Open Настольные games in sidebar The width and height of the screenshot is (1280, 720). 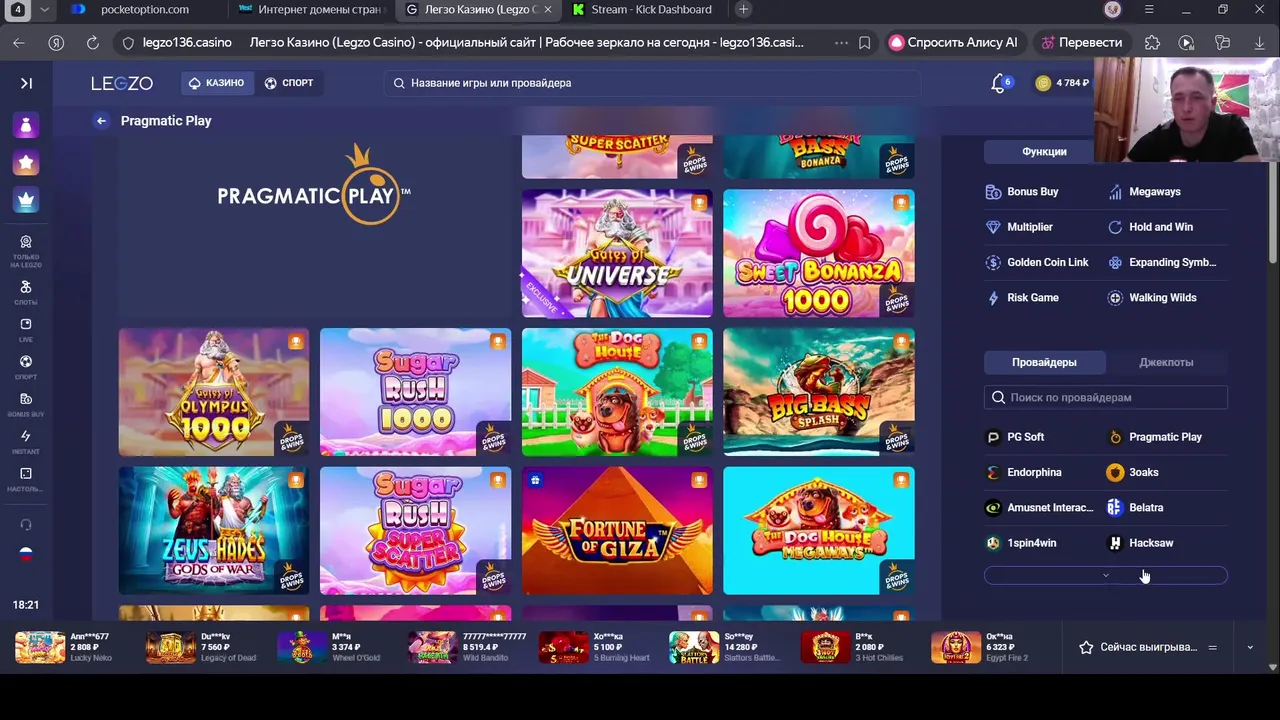tap(26, 480)
